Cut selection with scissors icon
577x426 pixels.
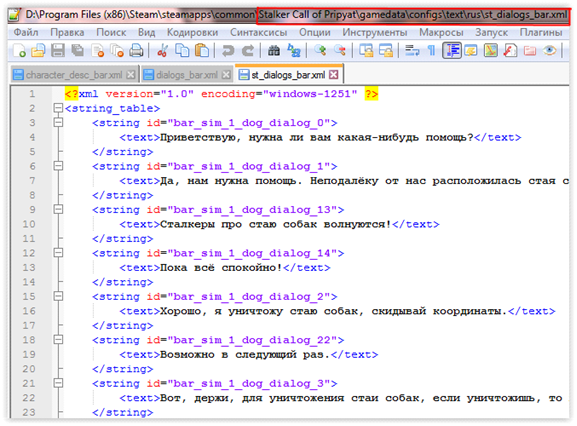coord(162,50)
